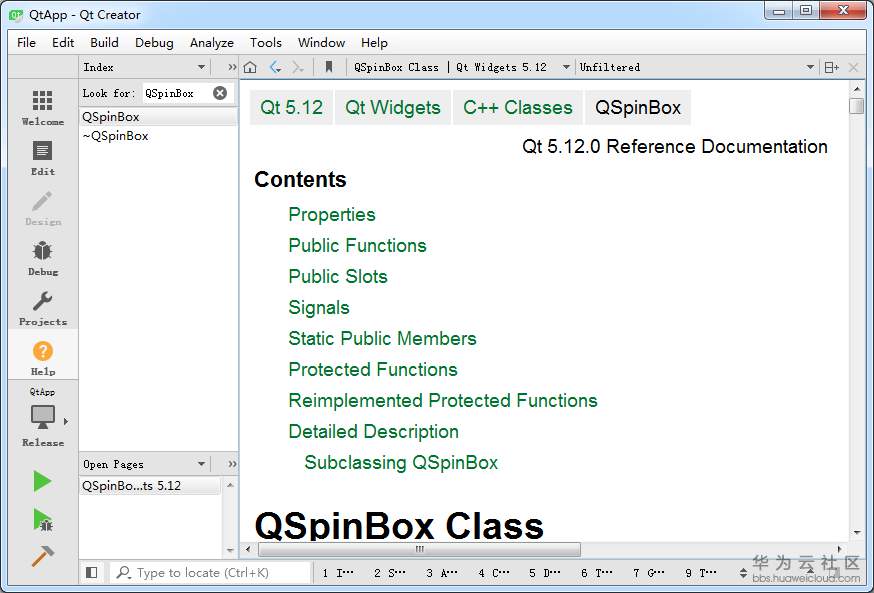Toggle the output panes button at bottom left
Viewport: 874px width, 593px height.
90,572
